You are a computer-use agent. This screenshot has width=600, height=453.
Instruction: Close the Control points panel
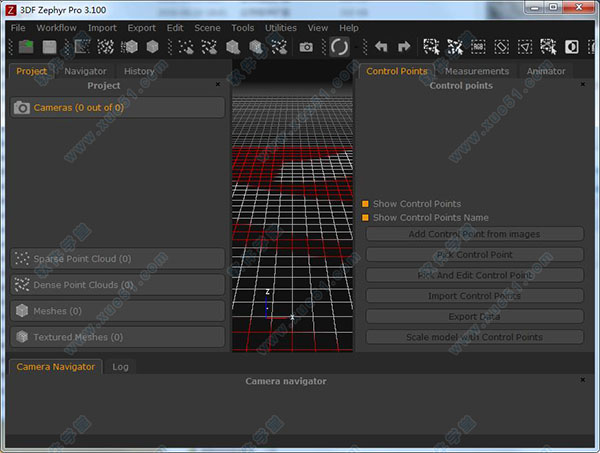point(583,84)
